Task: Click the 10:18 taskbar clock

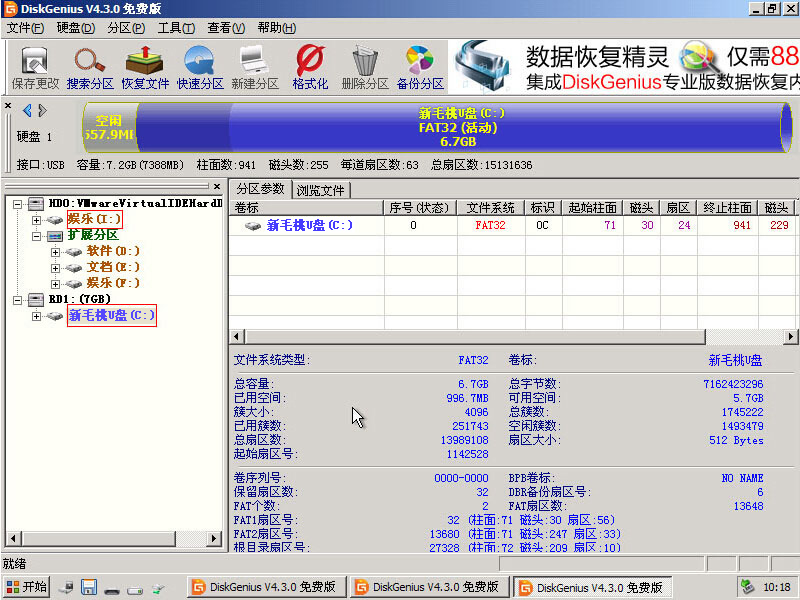Action: pyautogui.click(x=777, y=587)
